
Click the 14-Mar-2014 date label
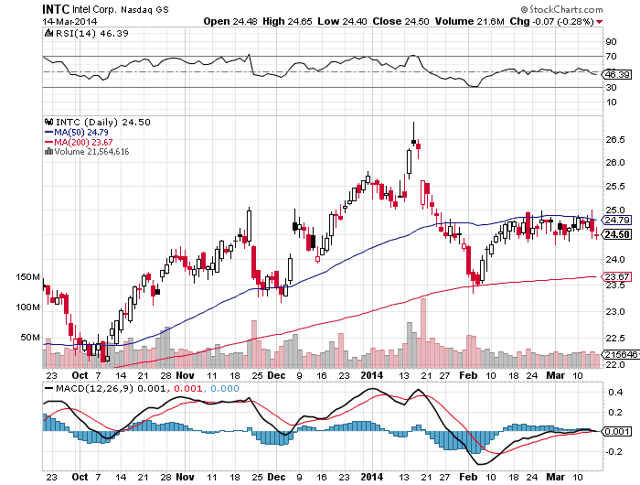[x=69, y=21]
